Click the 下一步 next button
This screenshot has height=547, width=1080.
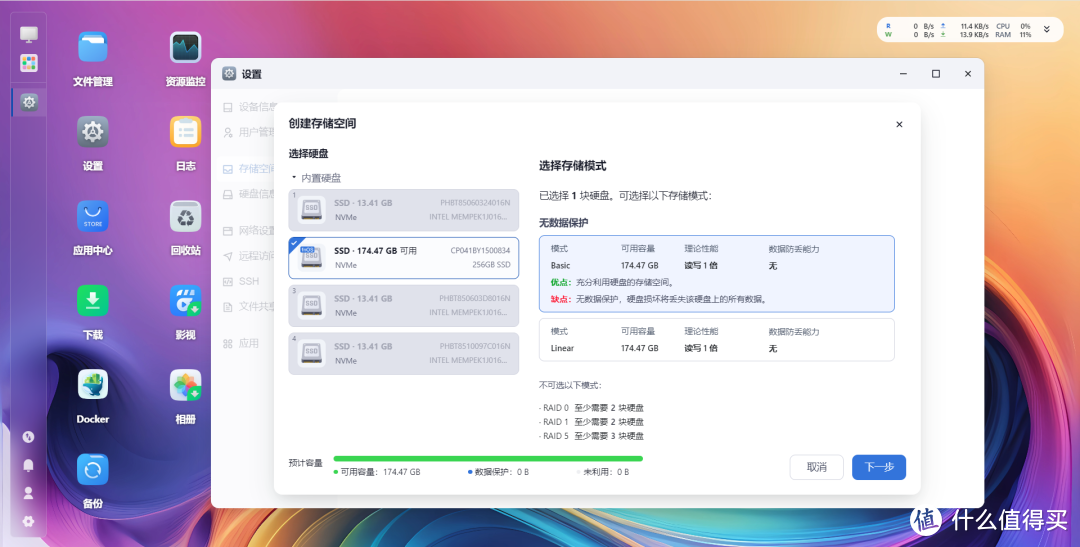pyautogui.click(x=879, y=467)
